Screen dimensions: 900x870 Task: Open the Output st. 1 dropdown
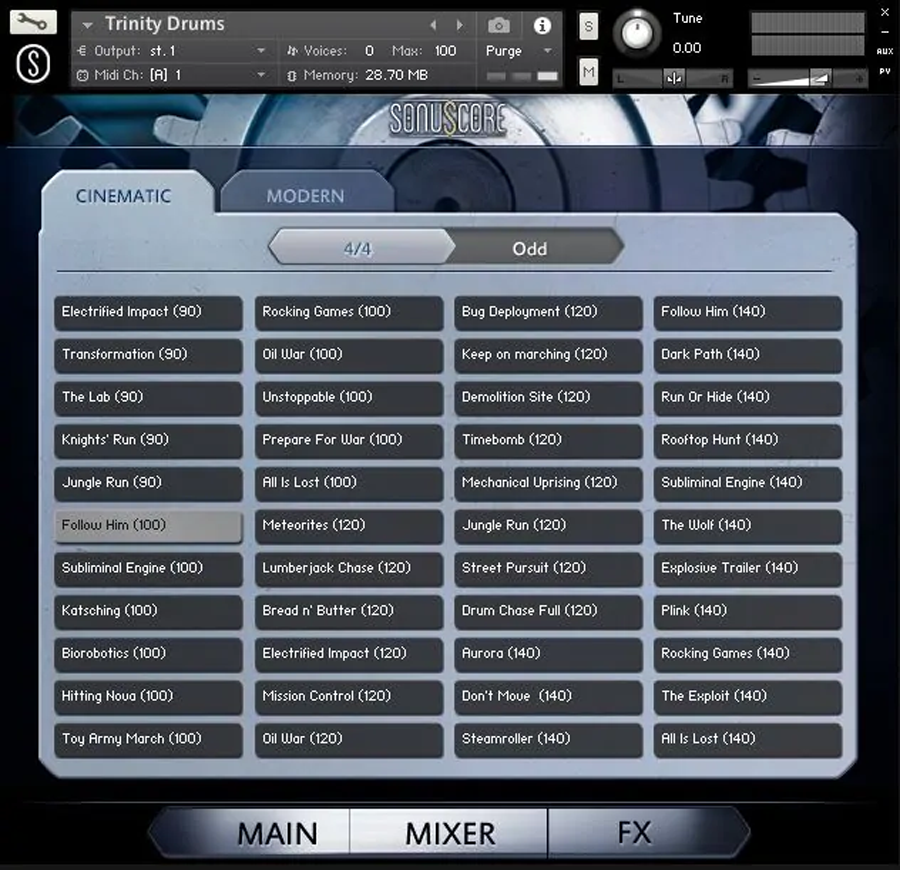[171, 51]
